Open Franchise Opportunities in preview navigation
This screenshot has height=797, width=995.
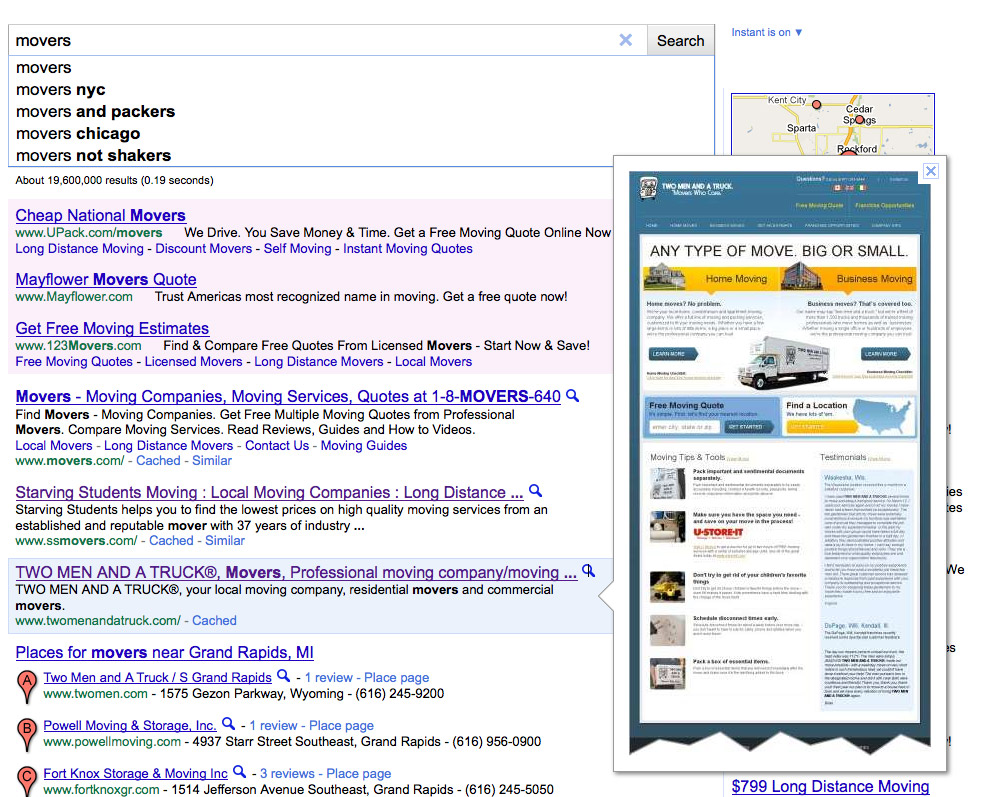884,204
